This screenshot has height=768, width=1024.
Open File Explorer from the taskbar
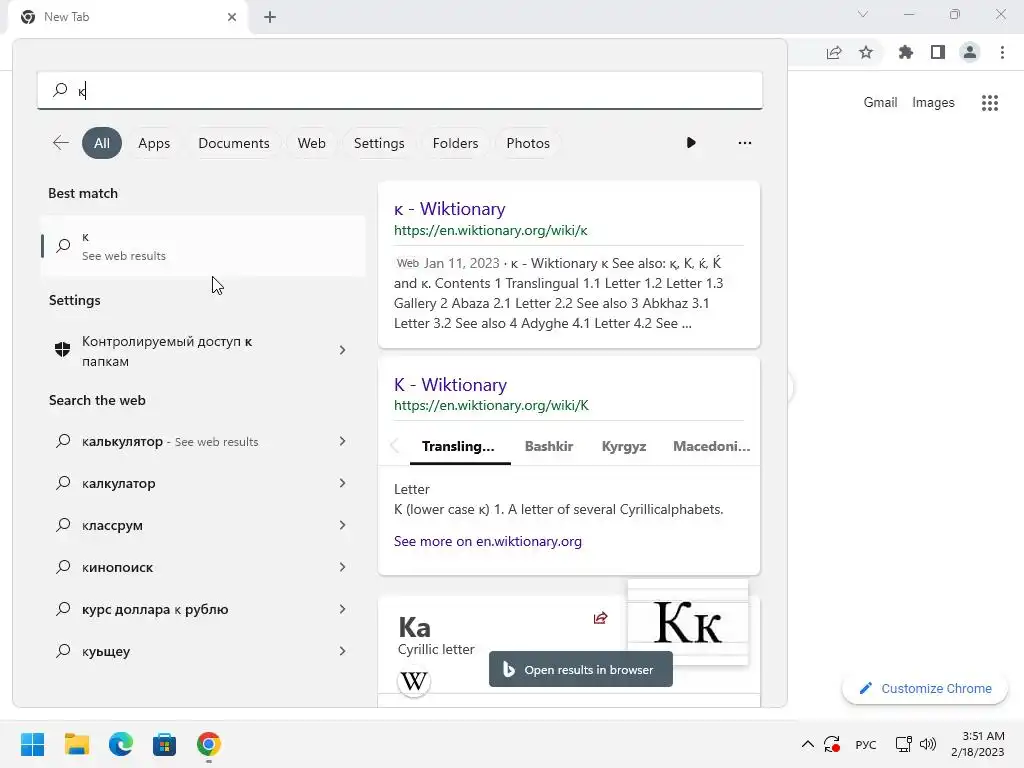pyautogui.click(x=76, y=744)
